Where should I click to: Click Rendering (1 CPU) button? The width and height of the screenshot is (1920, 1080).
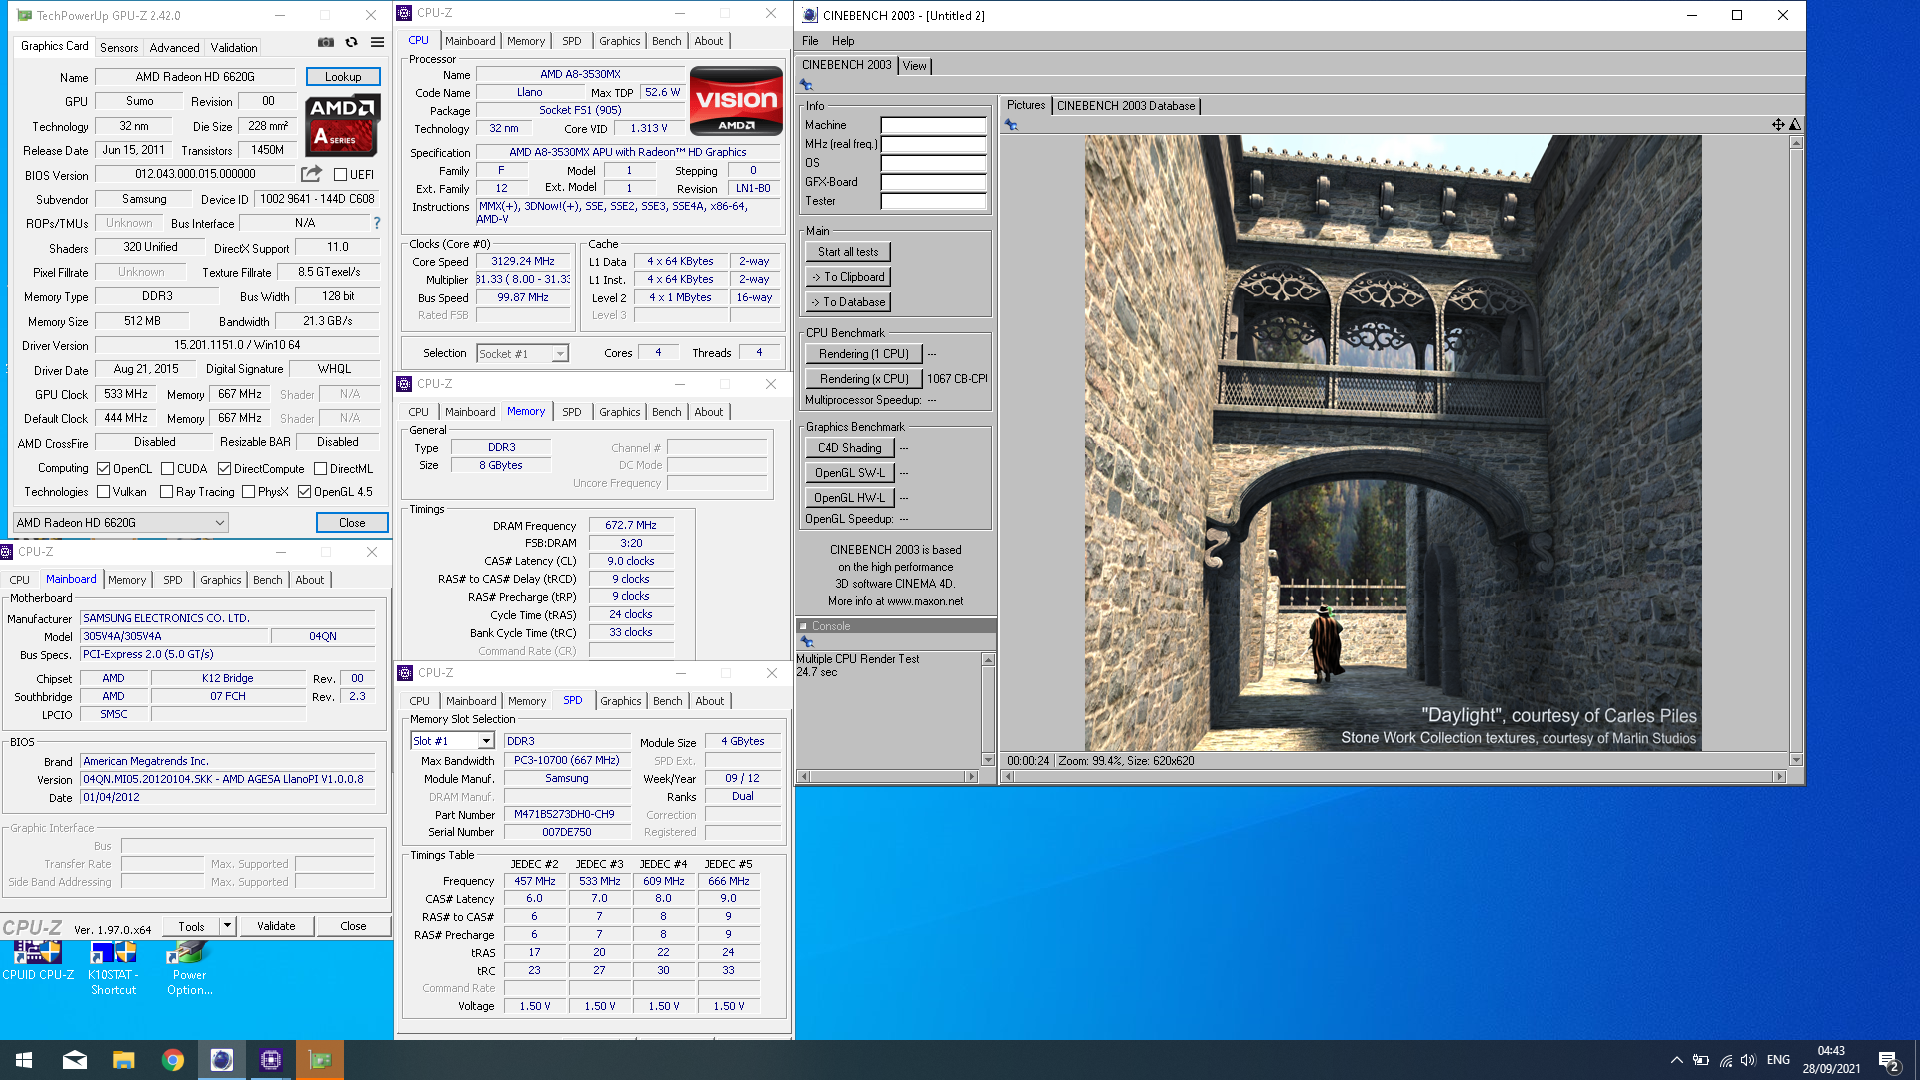(863, 354)
